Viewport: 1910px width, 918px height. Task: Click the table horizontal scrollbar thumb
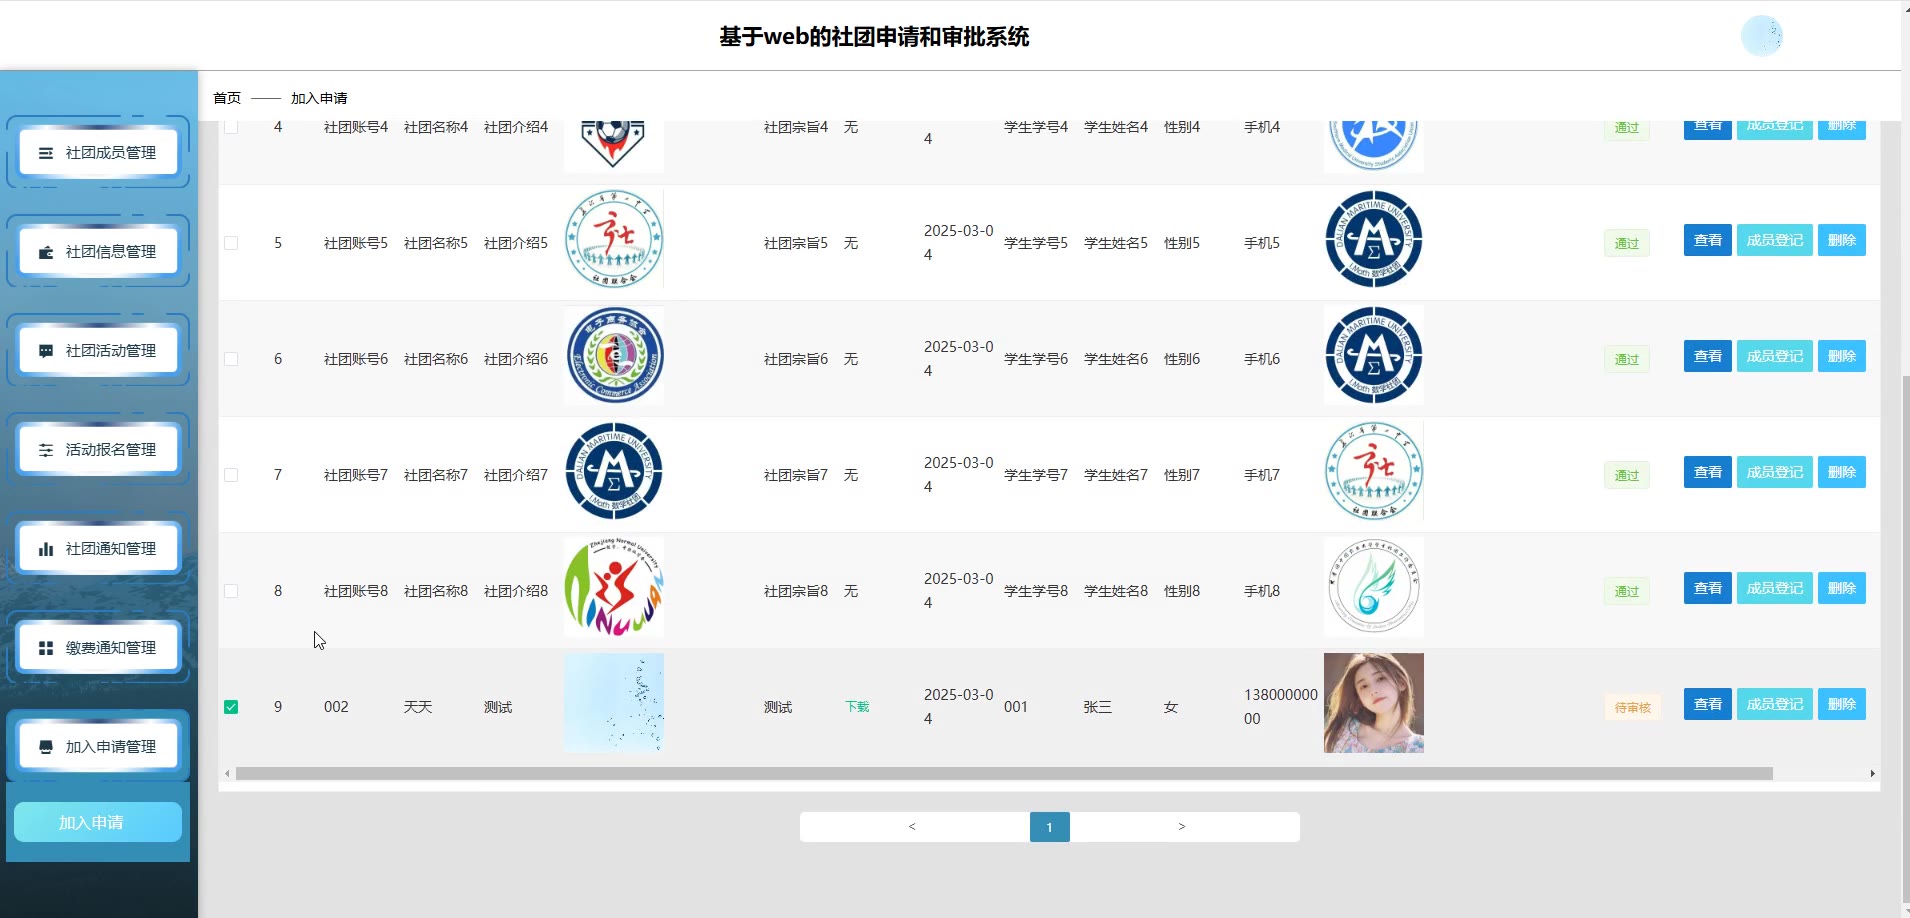click(x=1004, y=773)
